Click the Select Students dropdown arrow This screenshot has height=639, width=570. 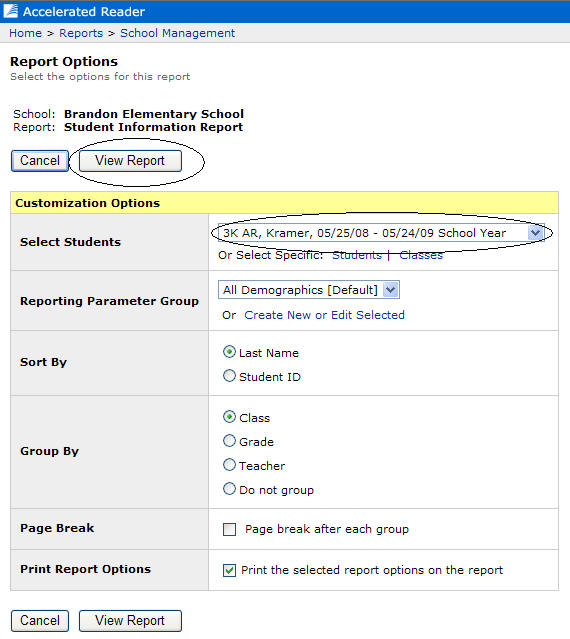(x=535, y=233)
